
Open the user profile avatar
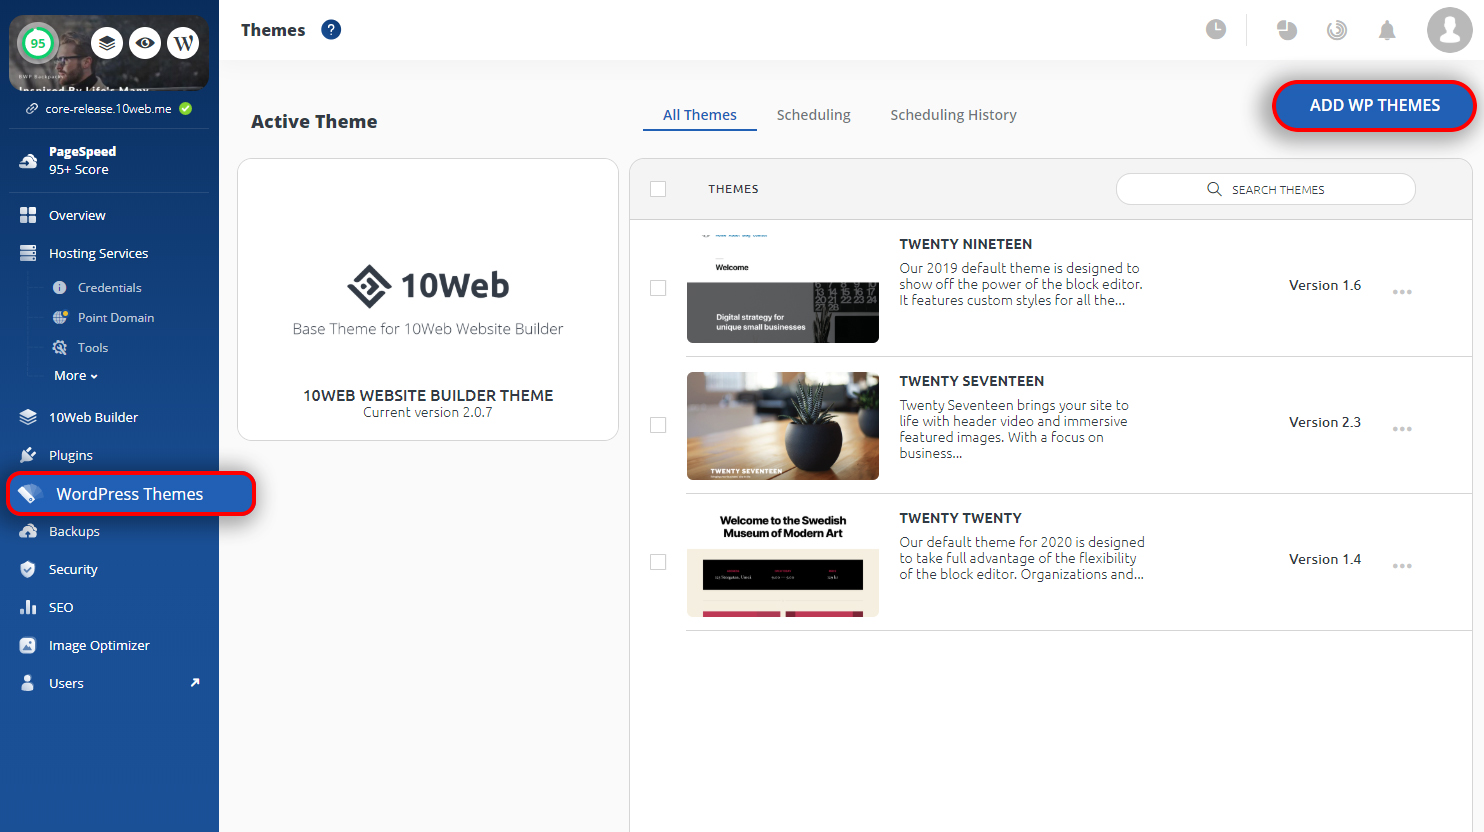coord(1450,30)
